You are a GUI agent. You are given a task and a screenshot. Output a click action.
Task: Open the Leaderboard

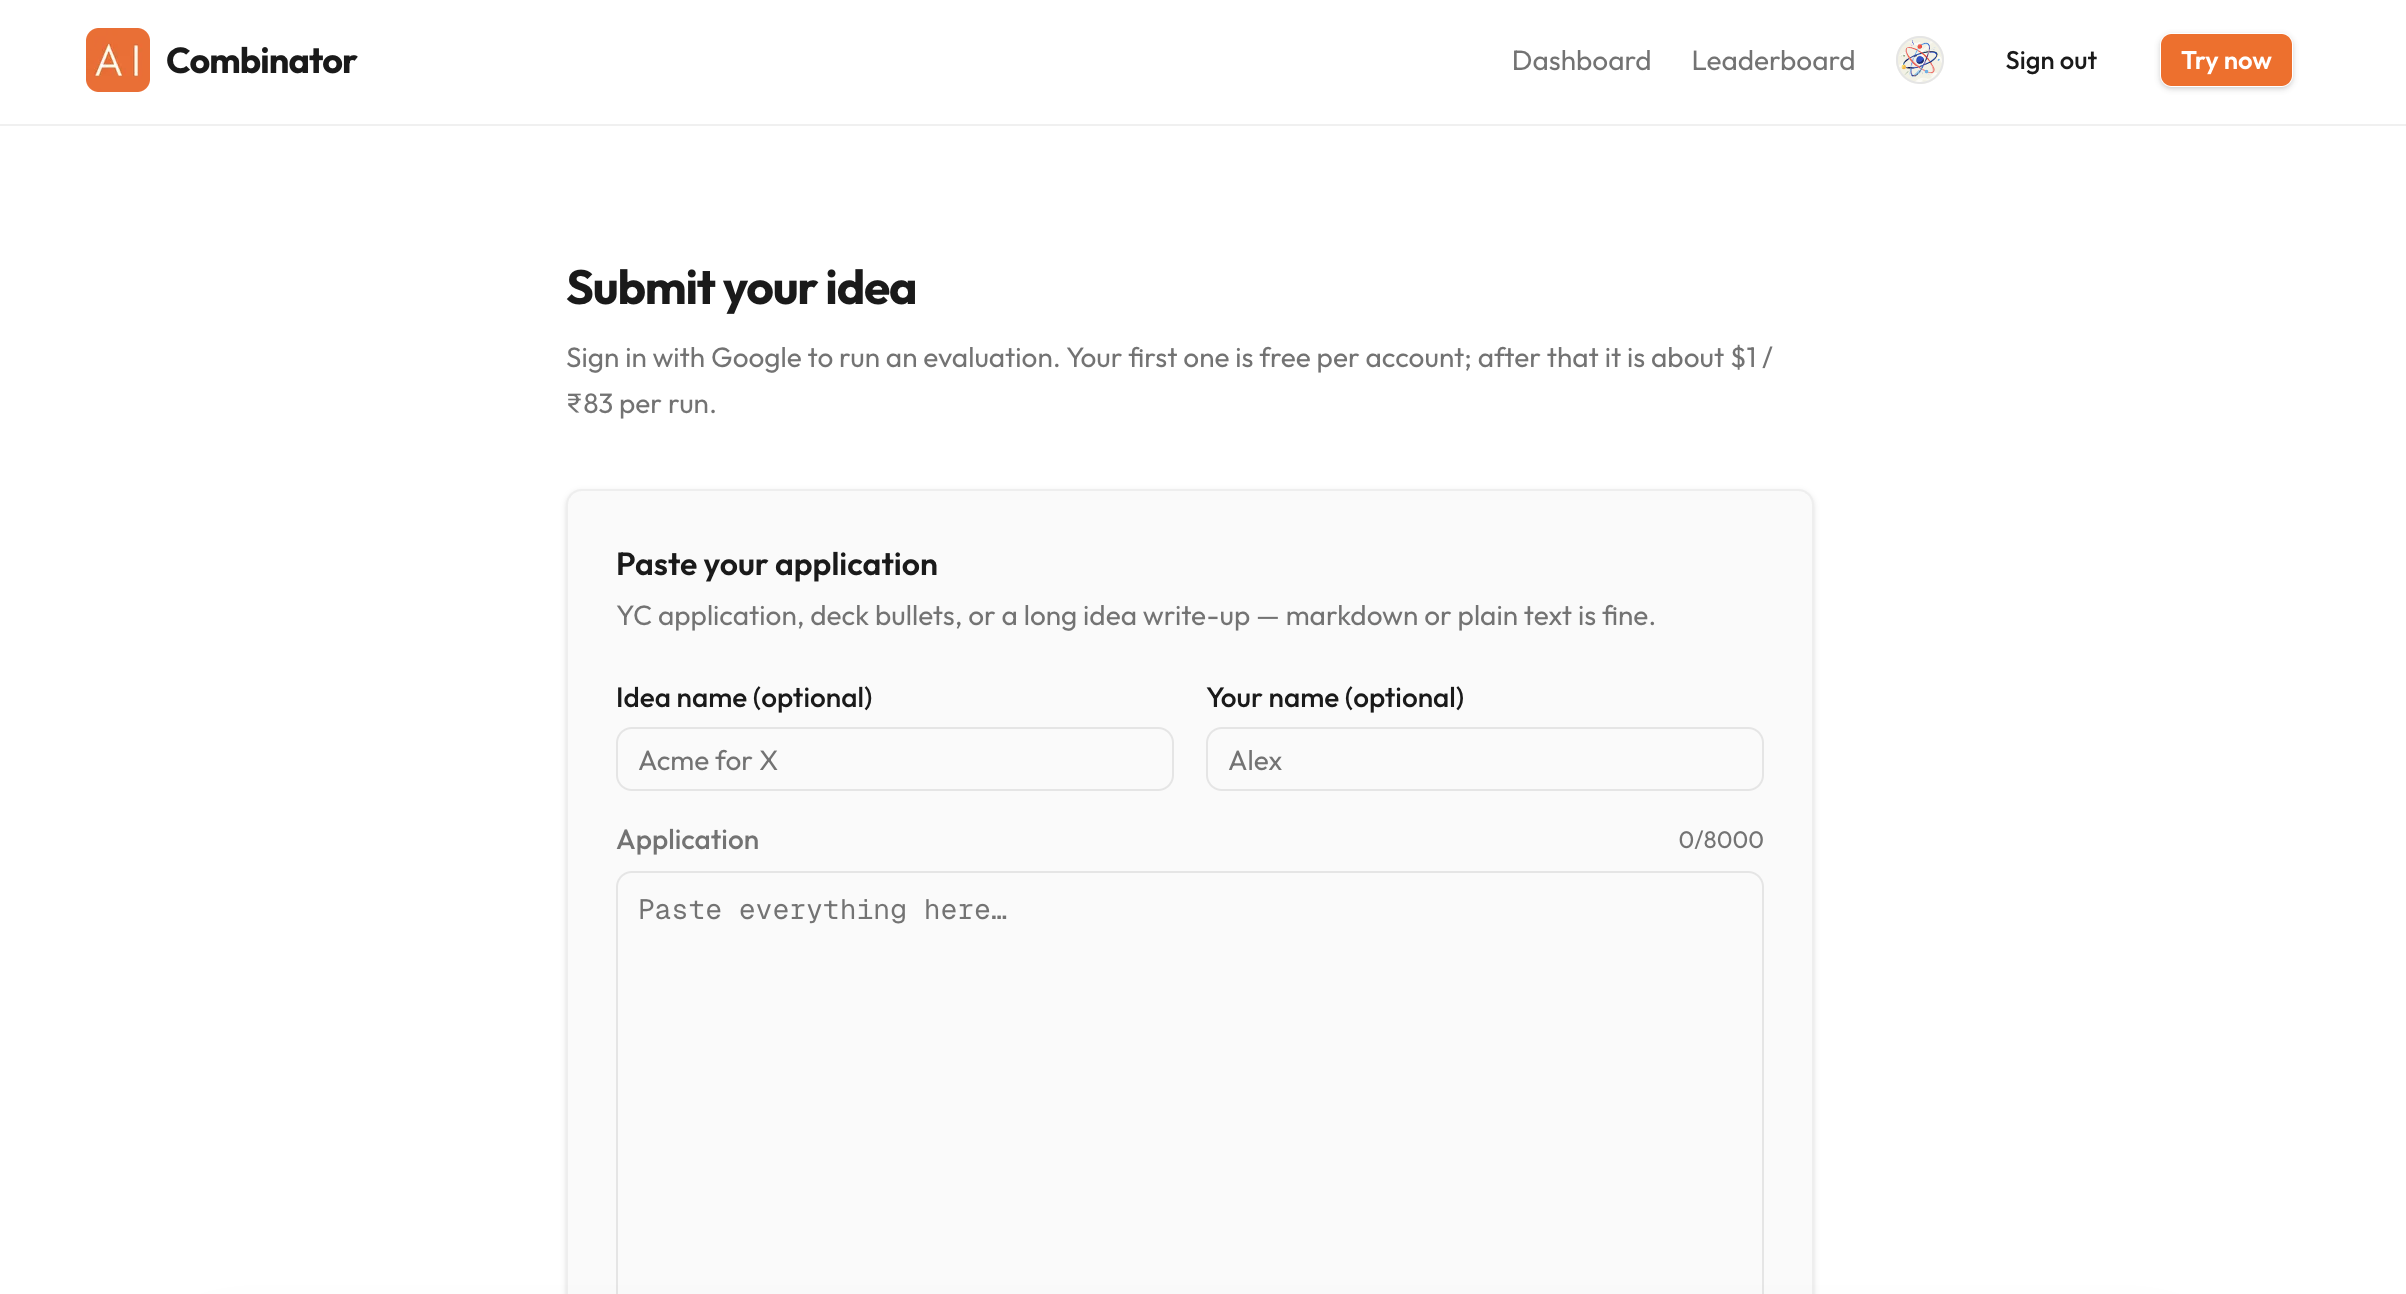[1771, 61]
